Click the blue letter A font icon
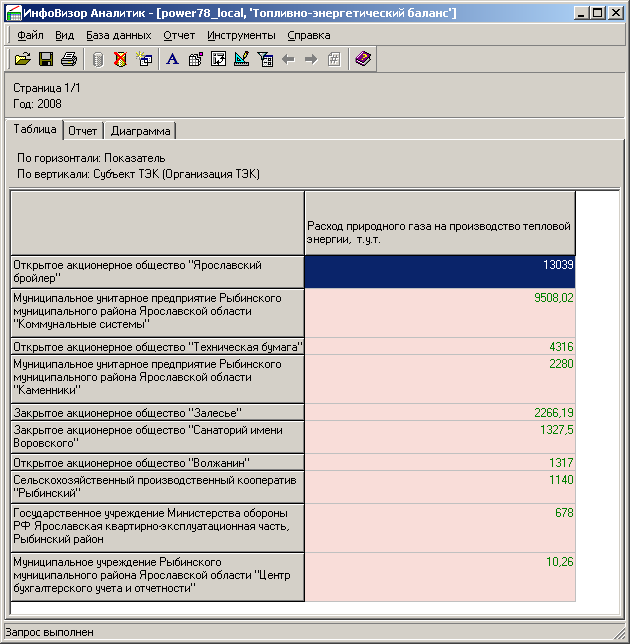Image resolution: width=630 pixels, height=644 pixels. 172,59
